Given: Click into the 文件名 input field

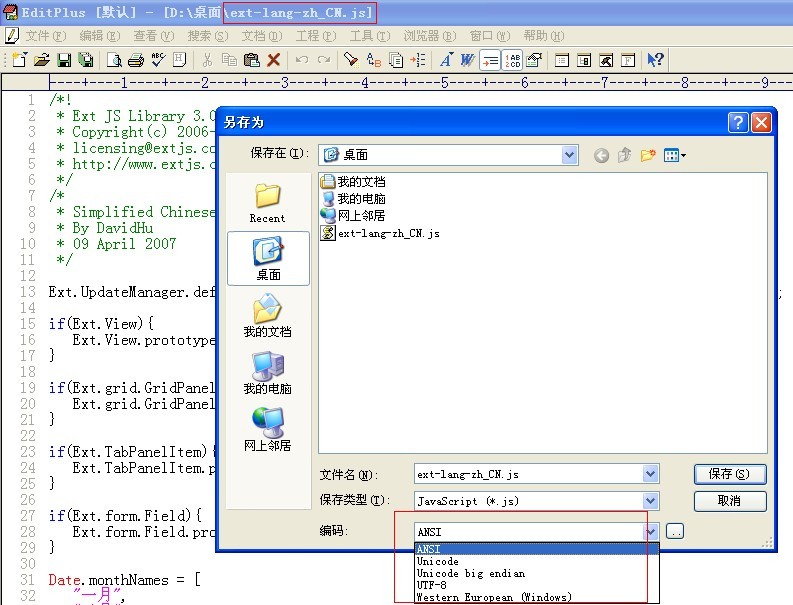Looking at the screenshot, I should 528,474.
